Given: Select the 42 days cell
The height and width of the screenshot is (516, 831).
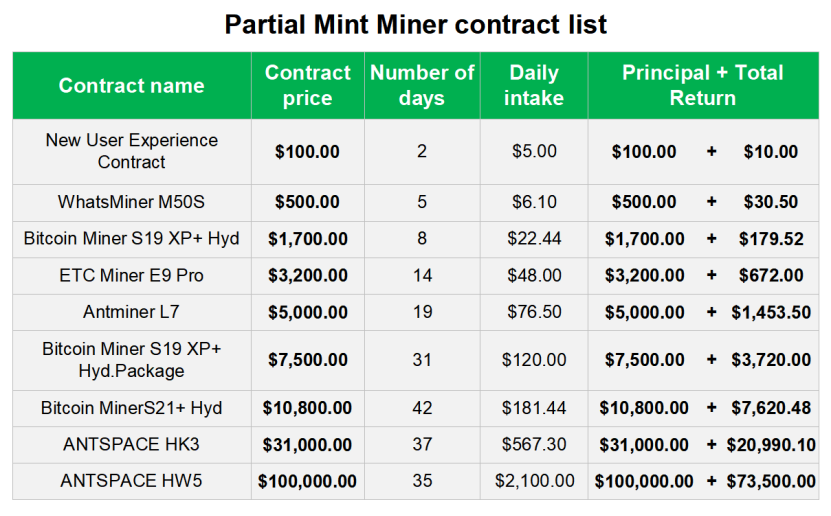Looking at the screenshot, I should click(422, 408).
